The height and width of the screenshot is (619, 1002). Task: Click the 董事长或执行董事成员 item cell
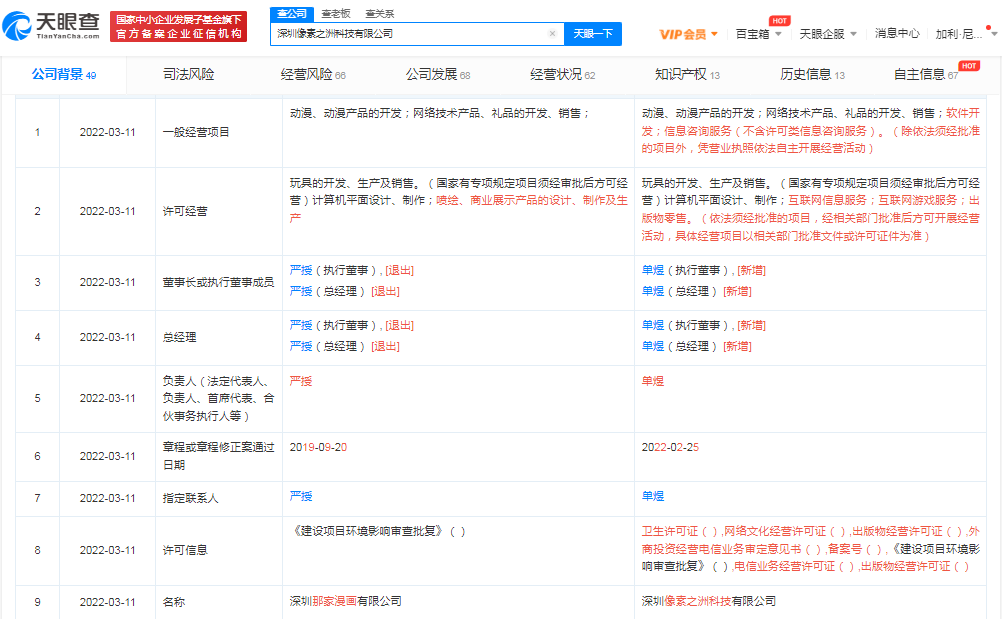click(219, 282)
